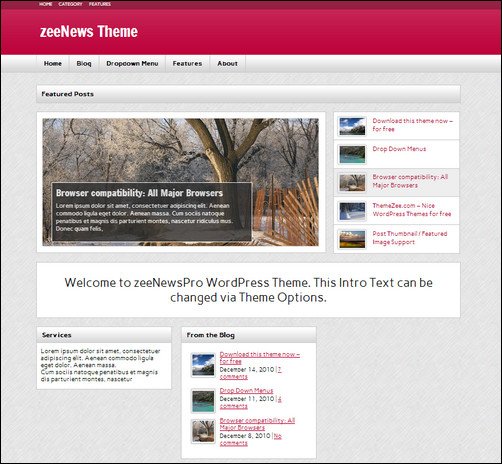Click the blog thumbnail beside 'Drop Down Menus'
The image size is (502, 464).
pyautogui.click(x=203, y=401)
